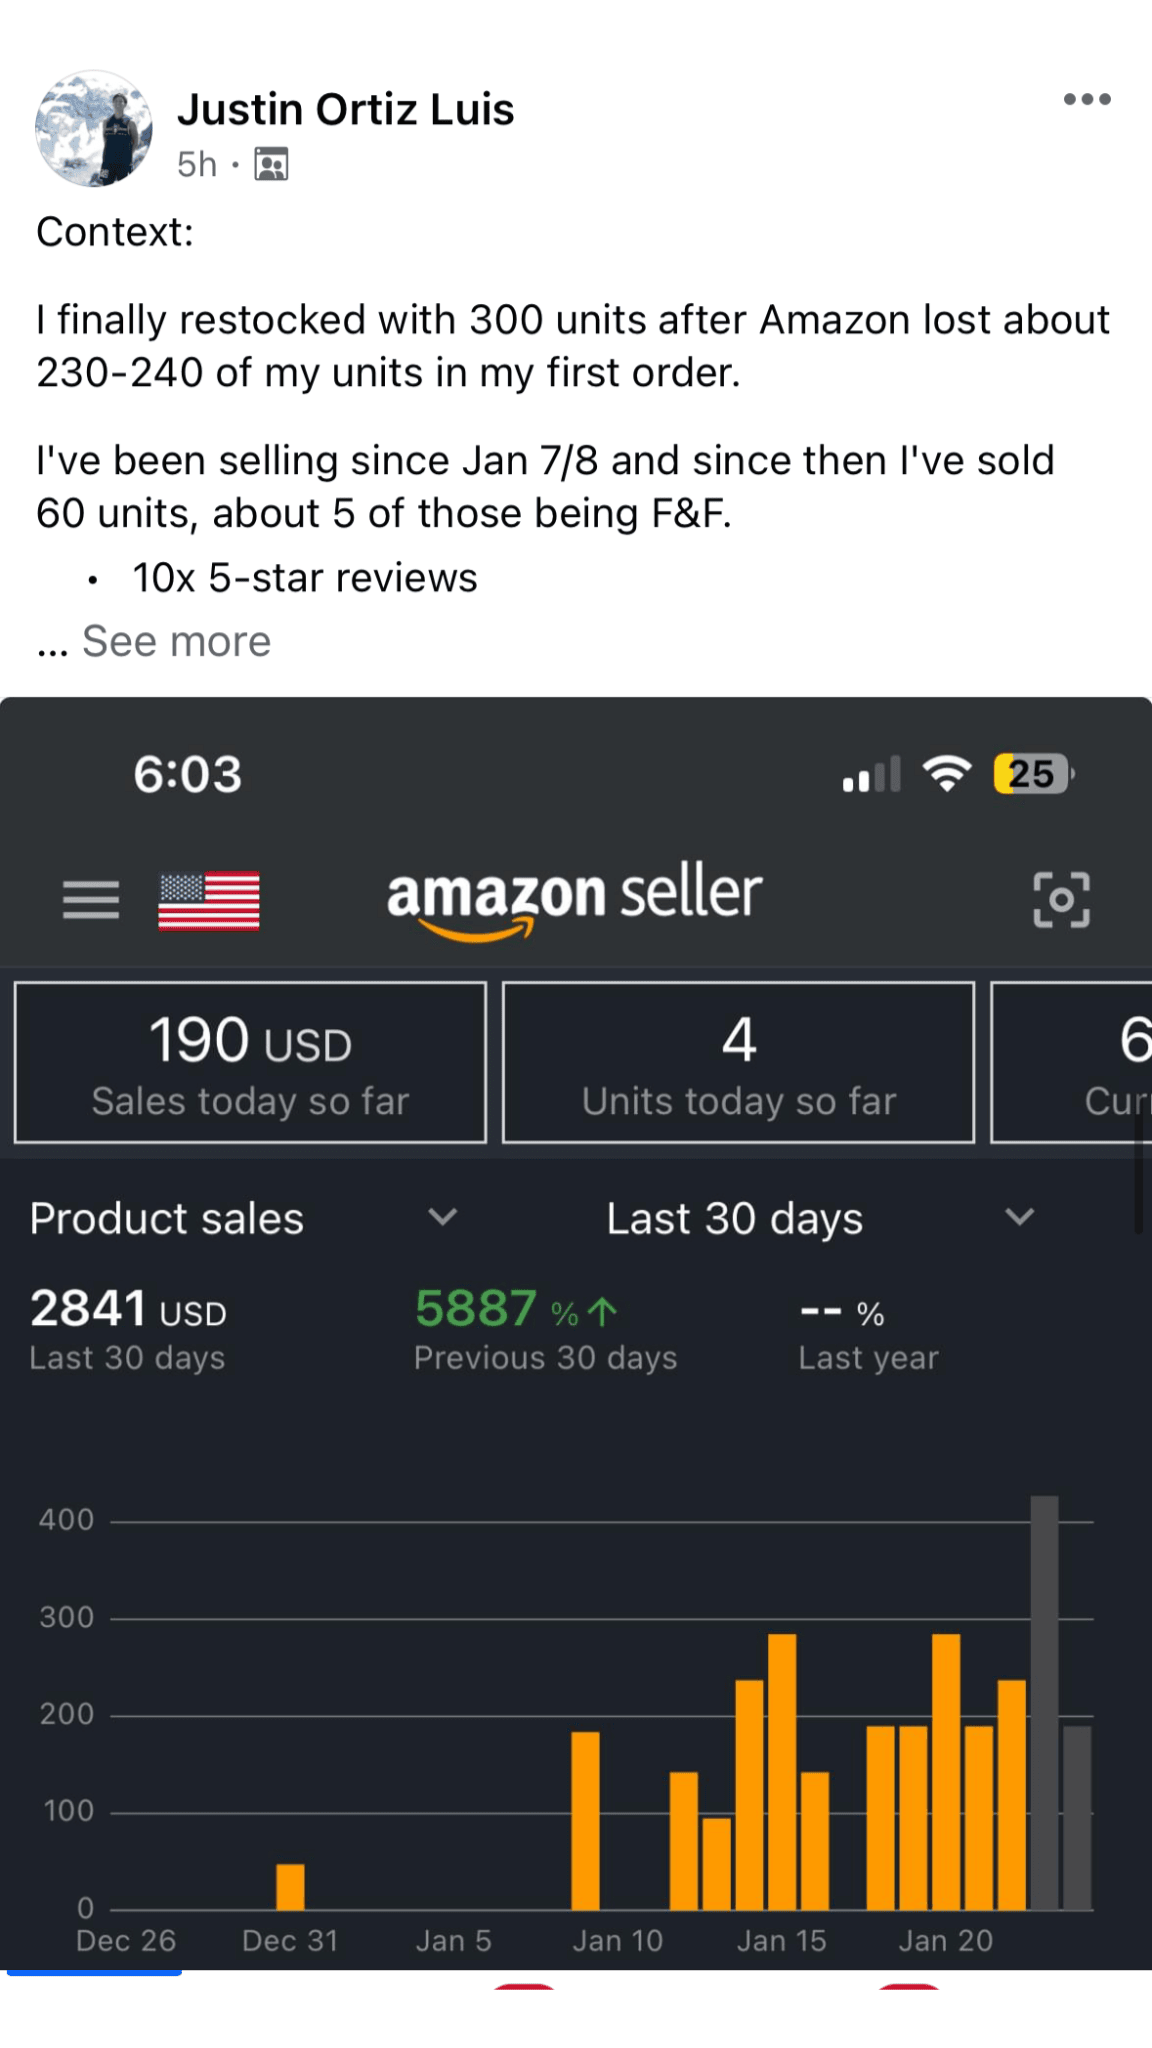Tap the cellular signal bars icon
The height and width of the screenshot is (2048, 1152).
coord(871,775)
